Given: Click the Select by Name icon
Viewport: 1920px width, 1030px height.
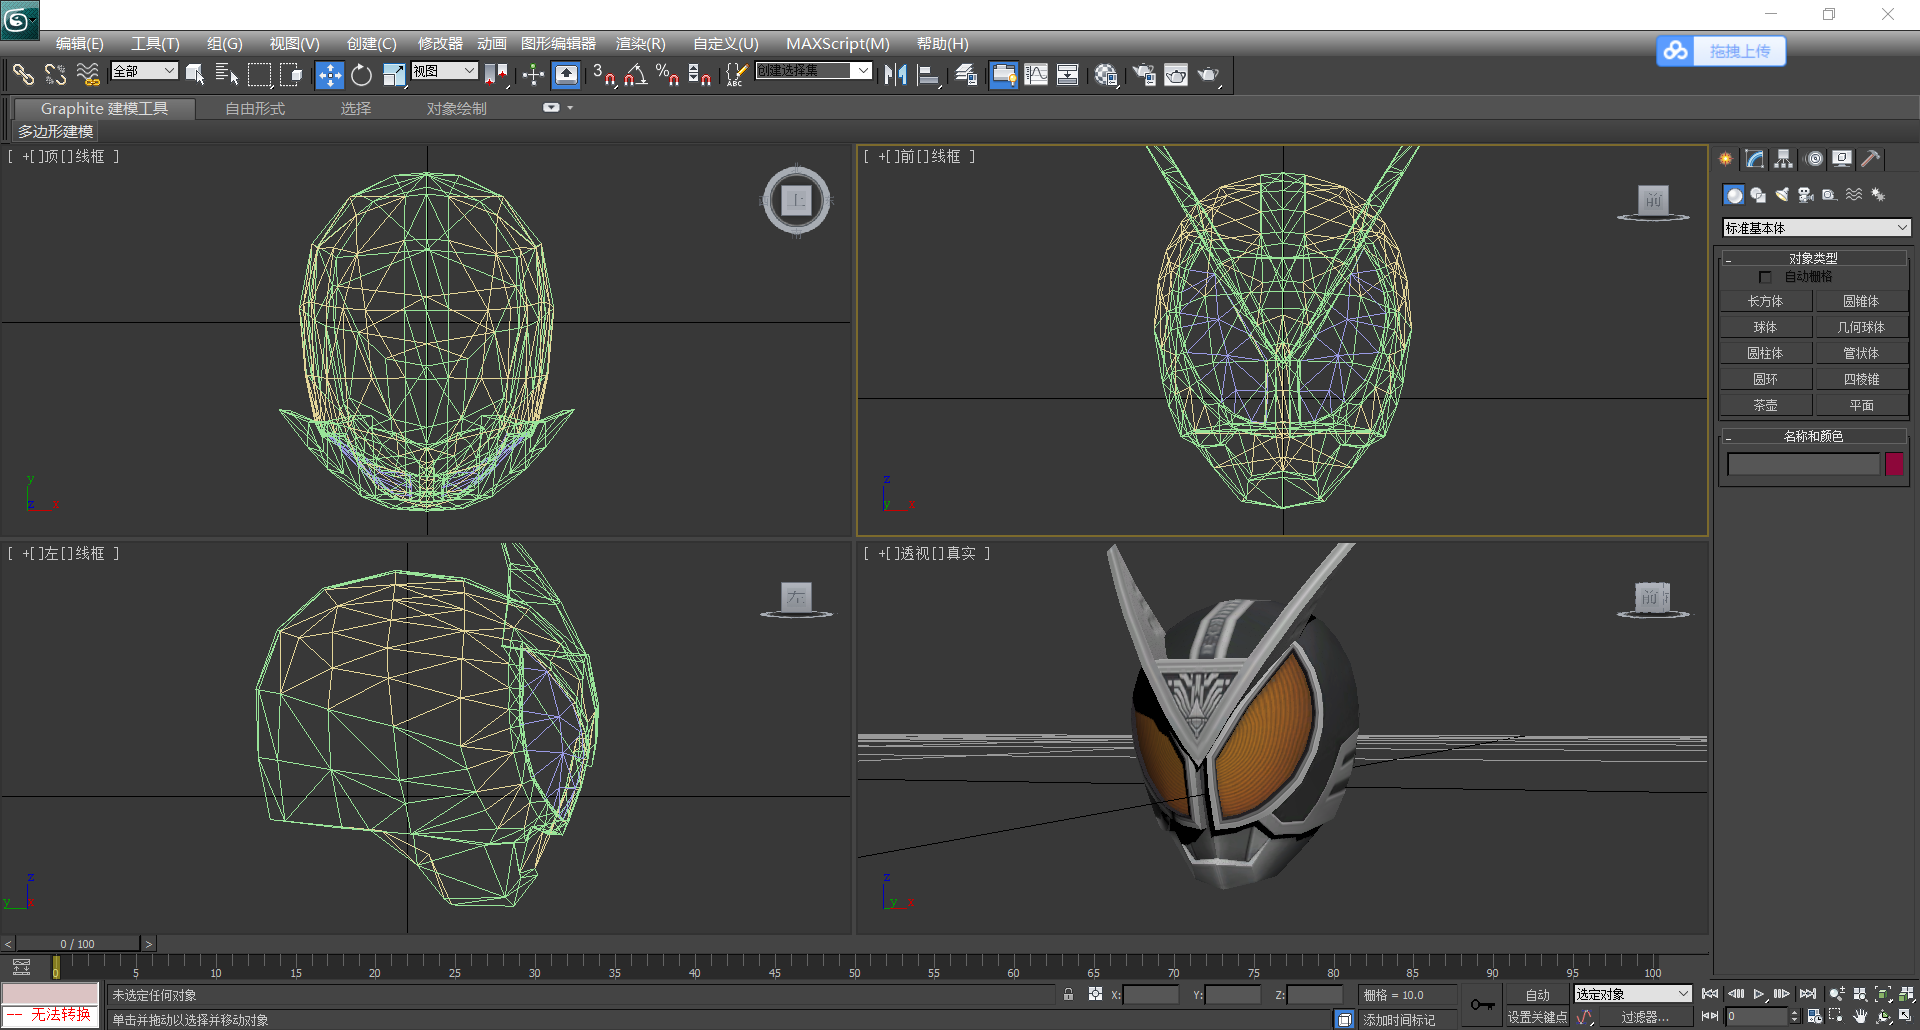Looking at the screenshot, I should pos(226,74).
